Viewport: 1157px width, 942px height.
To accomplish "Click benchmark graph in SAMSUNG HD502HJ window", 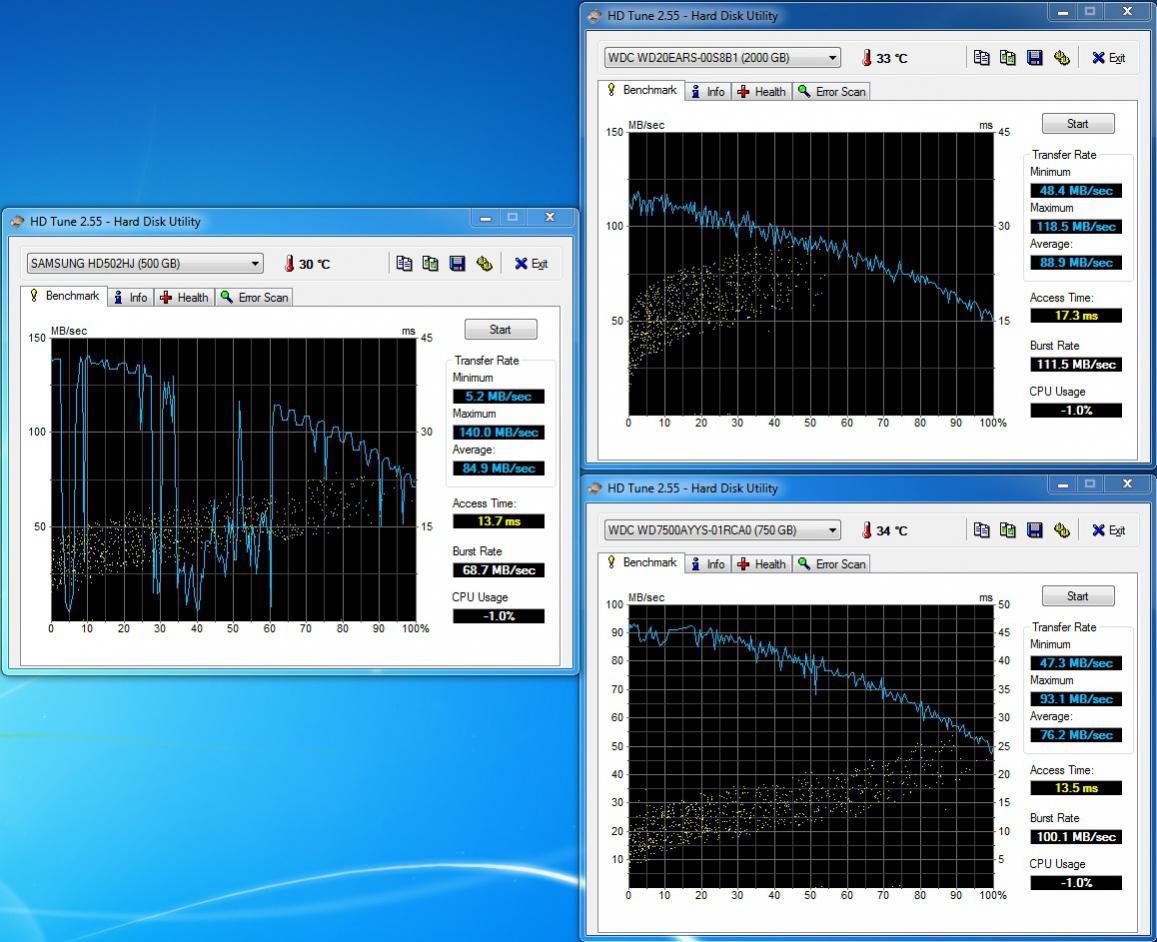I will coord(233,479).
